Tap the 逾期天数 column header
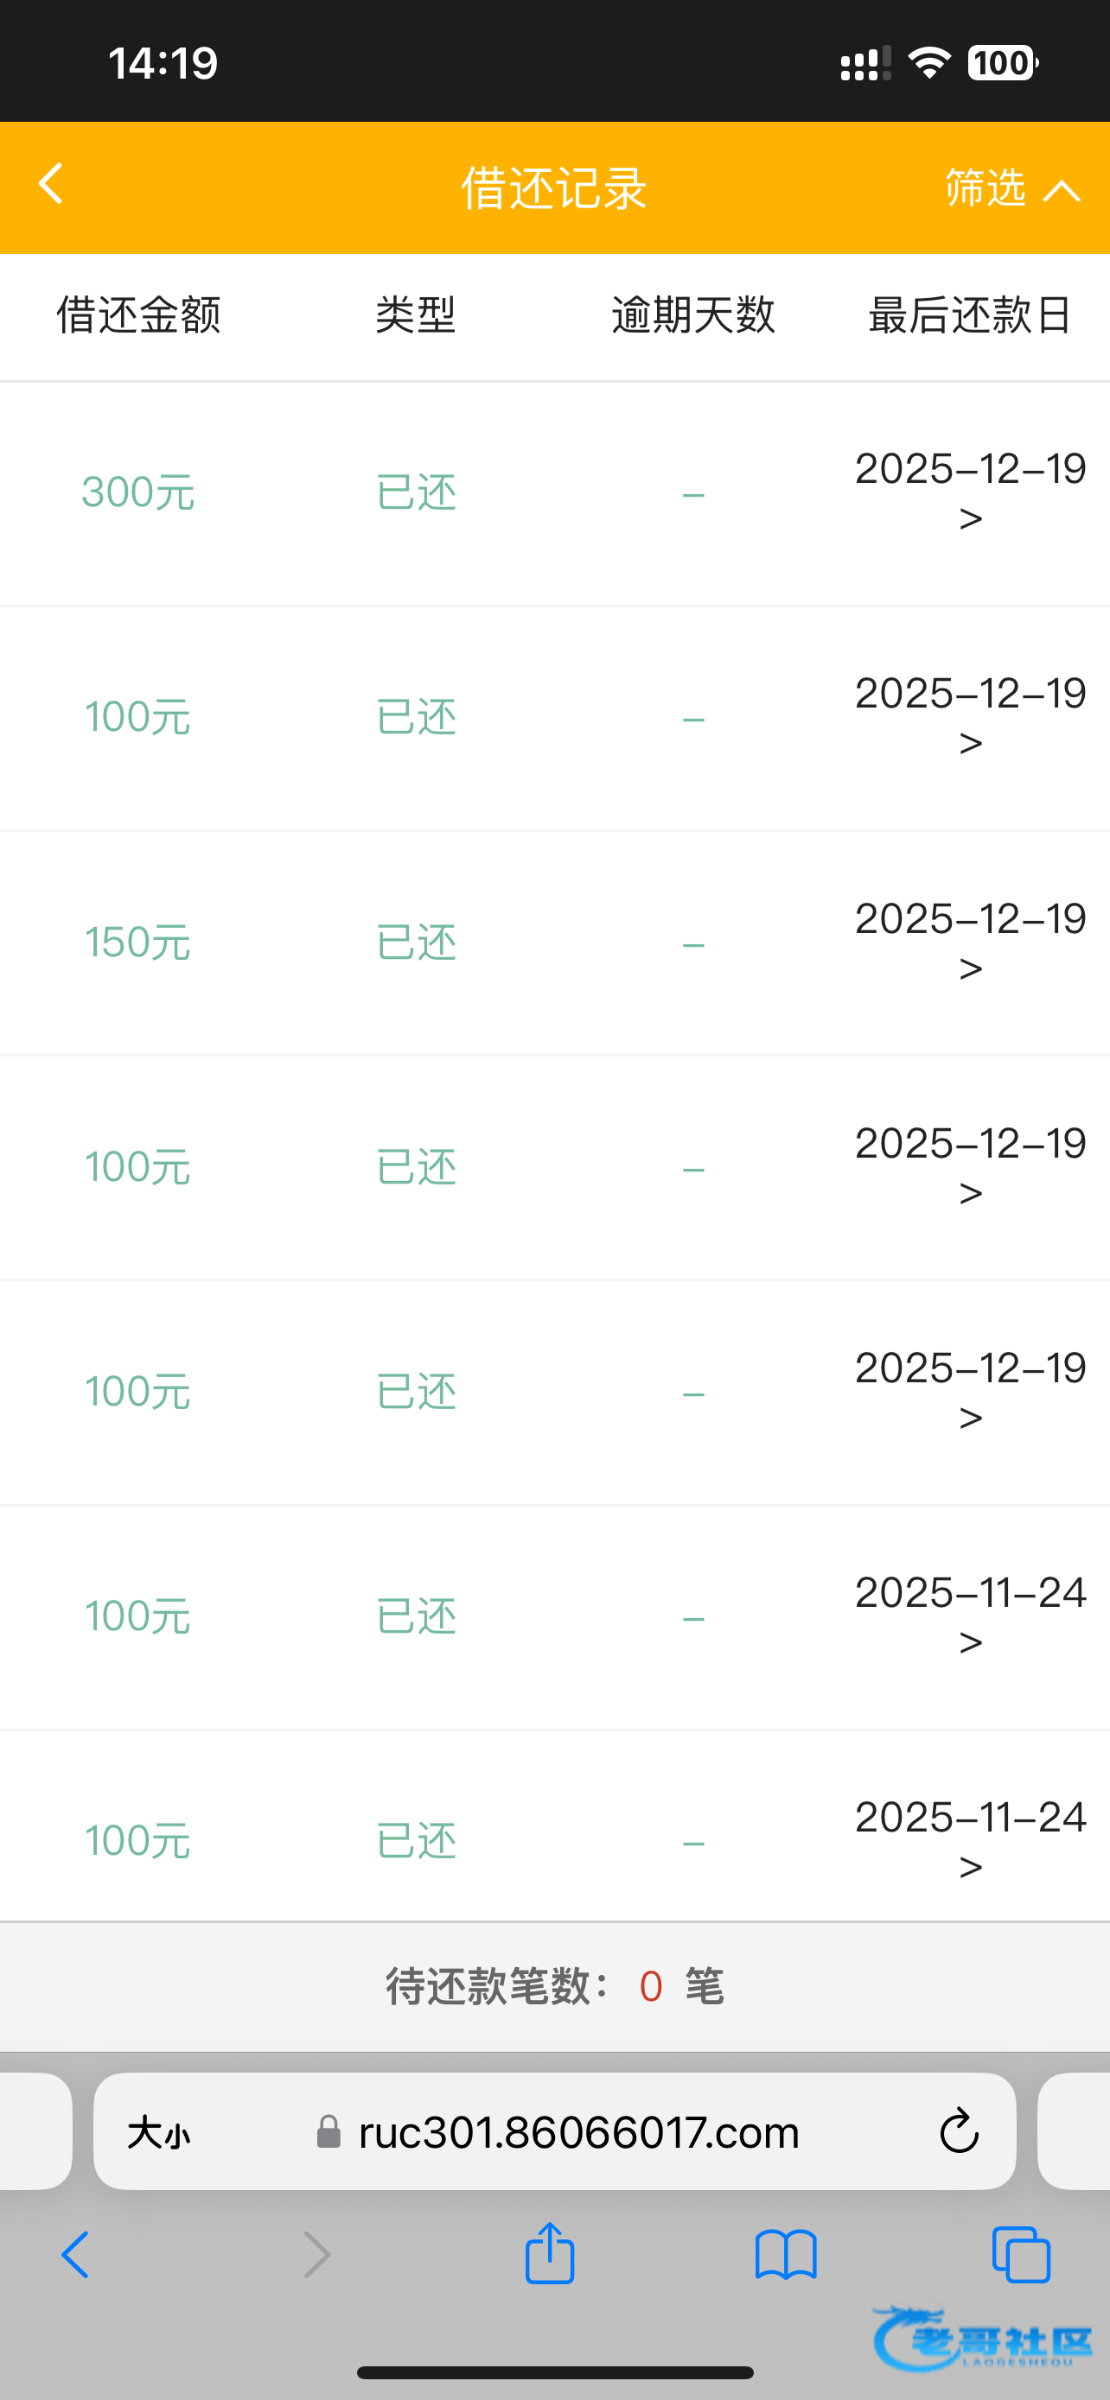 (x=693, y=315)
